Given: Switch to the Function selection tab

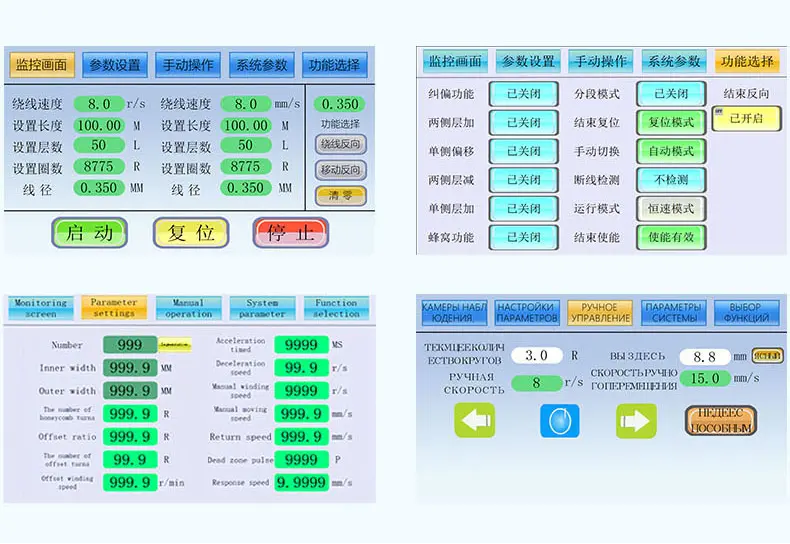Looking at the screenshot, I should [336, 308].
